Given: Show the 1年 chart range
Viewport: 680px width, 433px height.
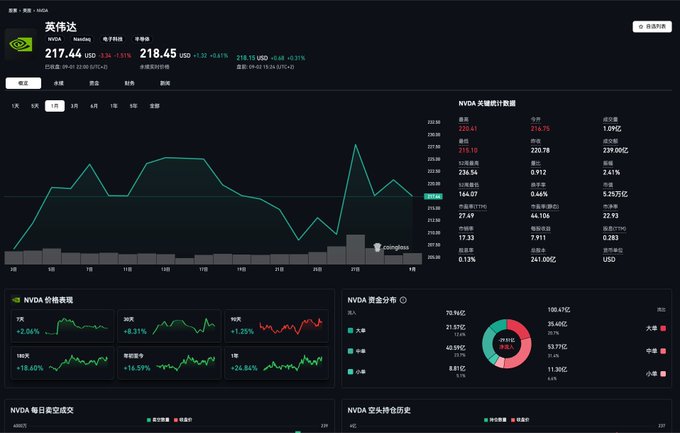Looking at the screenshot, I should point(114,106).
